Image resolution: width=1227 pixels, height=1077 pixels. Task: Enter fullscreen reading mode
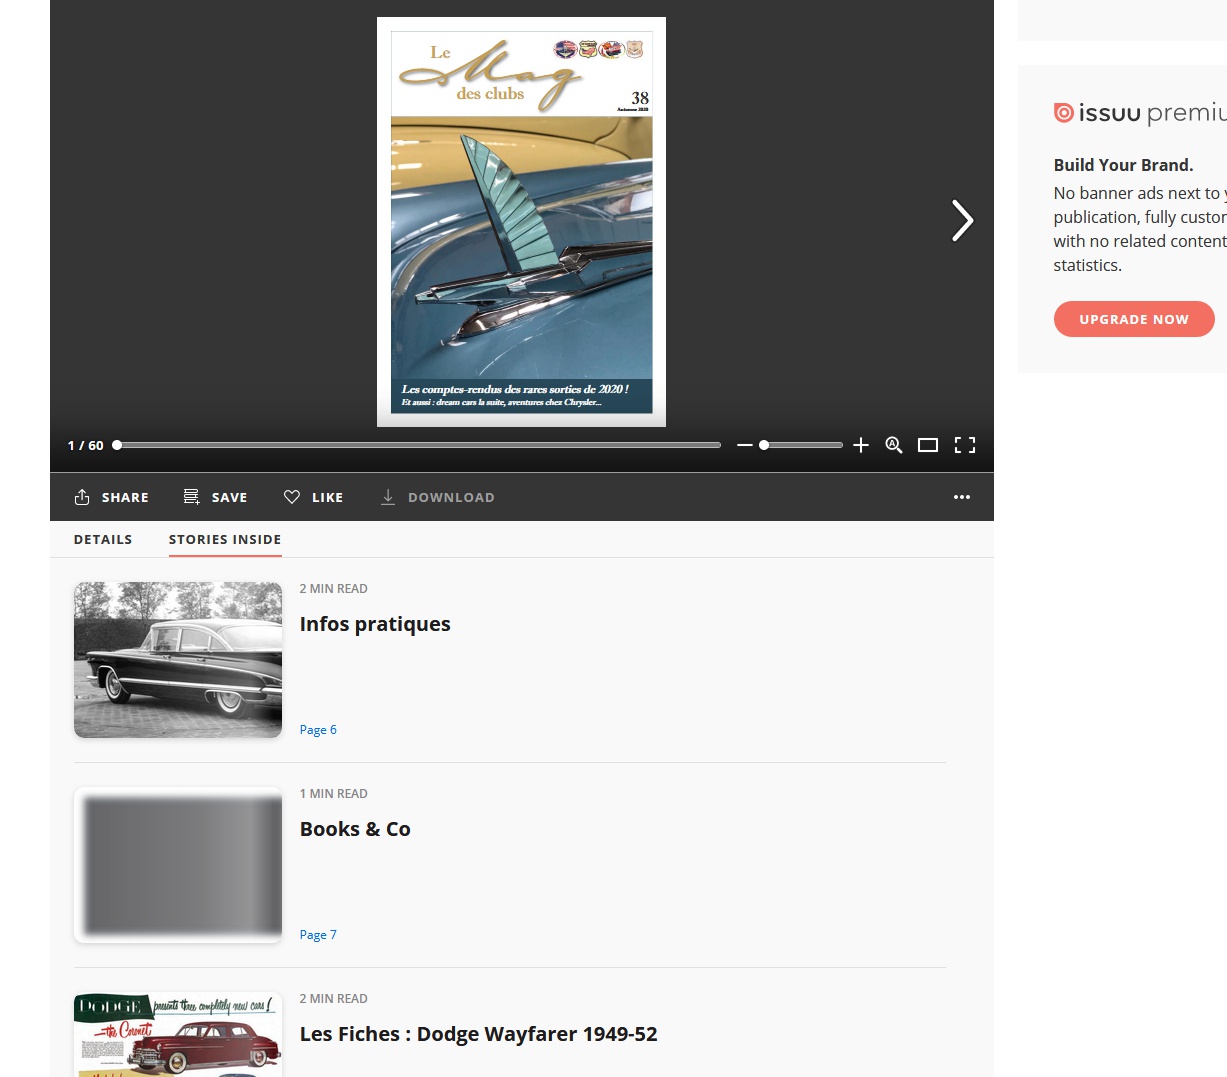click(x=964, y=445)
